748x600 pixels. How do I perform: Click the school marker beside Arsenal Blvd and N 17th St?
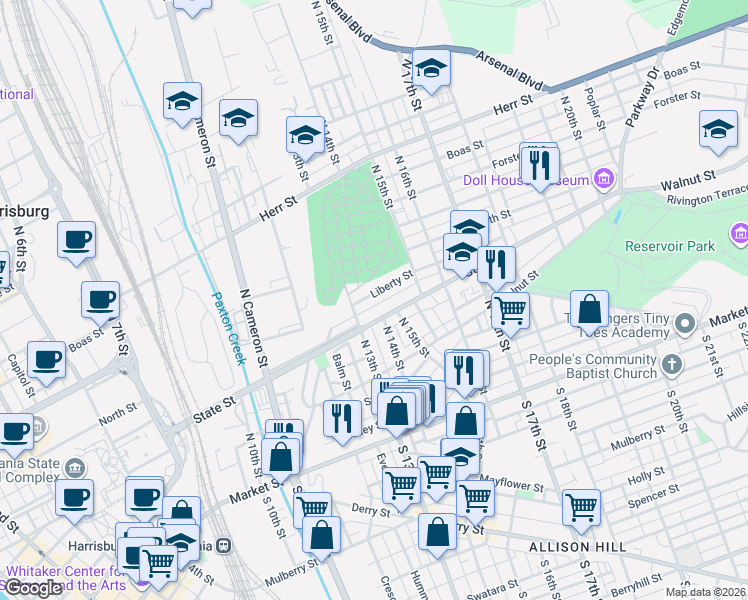pos(431,70)
